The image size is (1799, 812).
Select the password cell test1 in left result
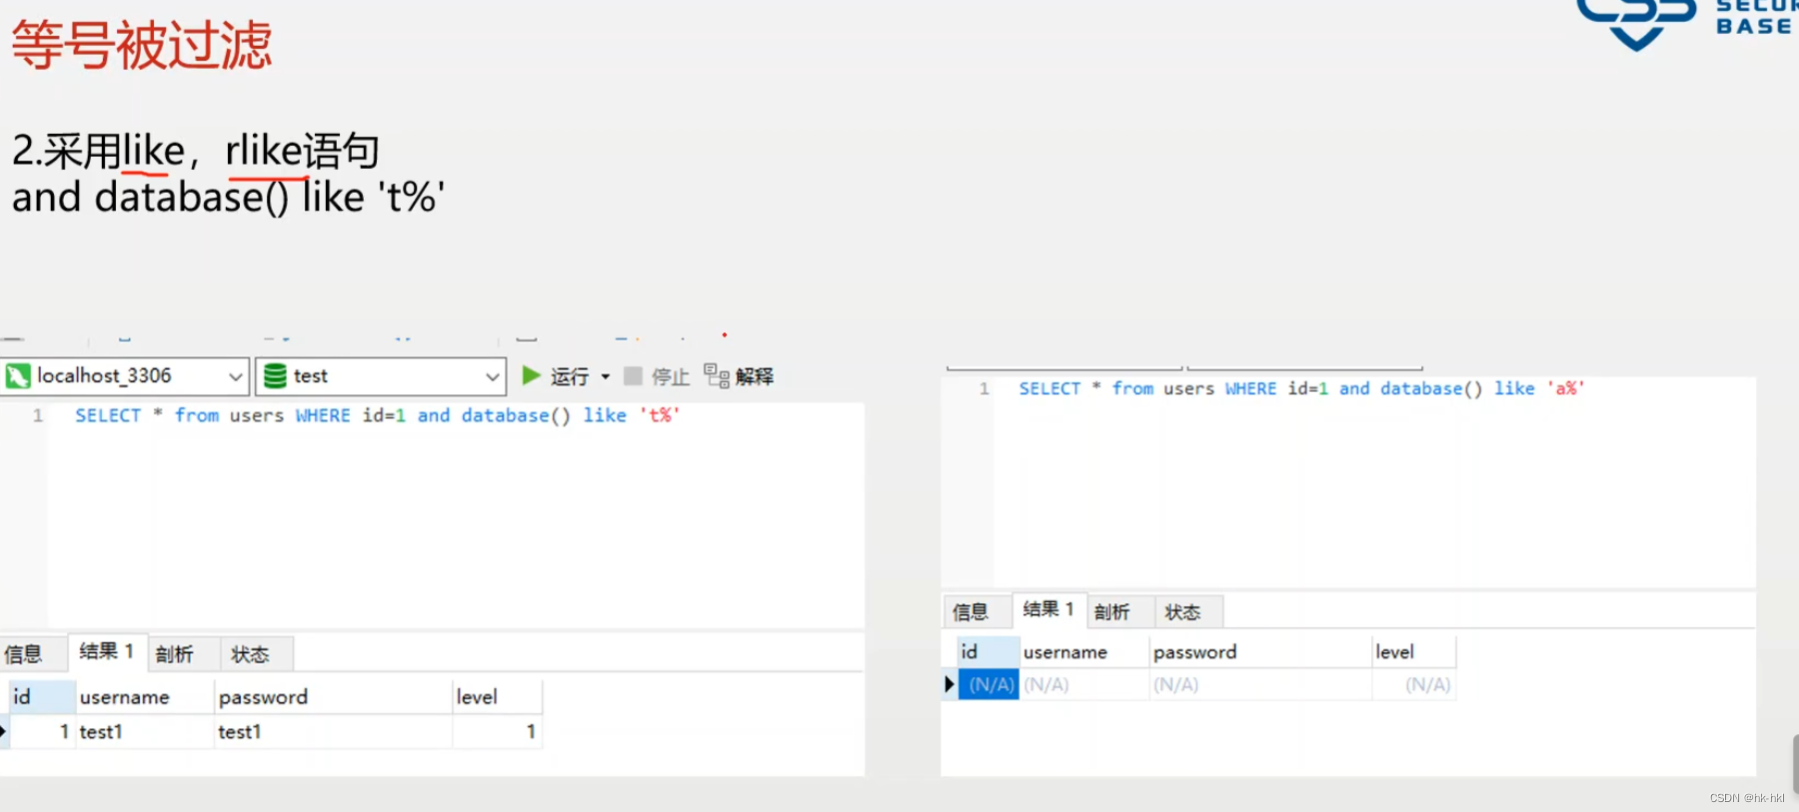pyautogui.click(x=334, y=732)
